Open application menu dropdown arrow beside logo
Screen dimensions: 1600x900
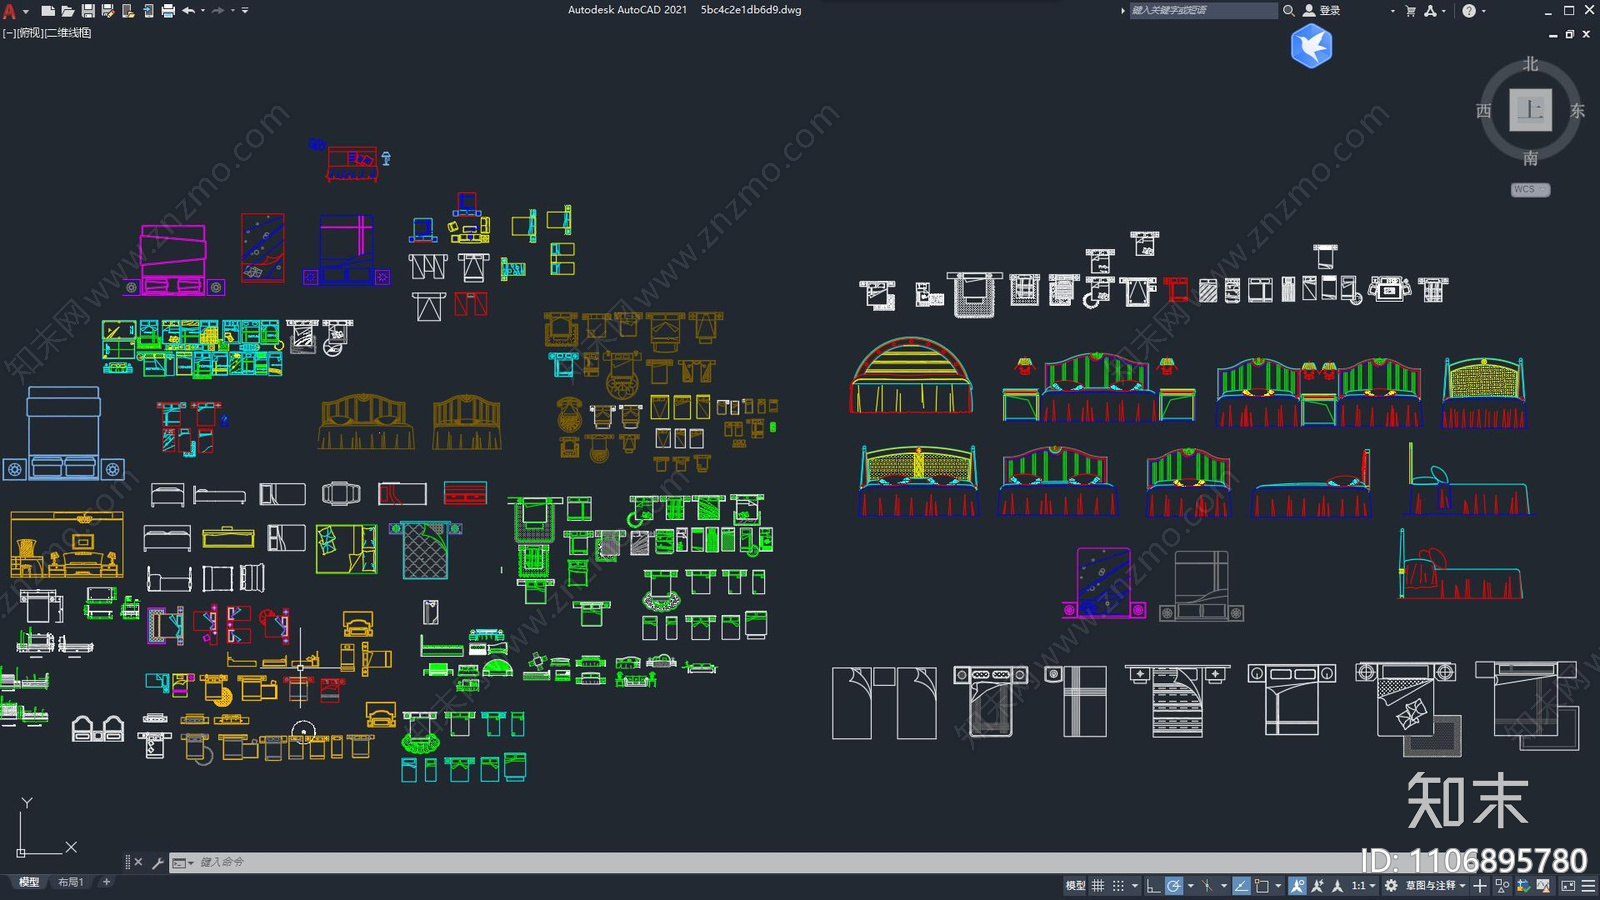[x=26, y=12]
